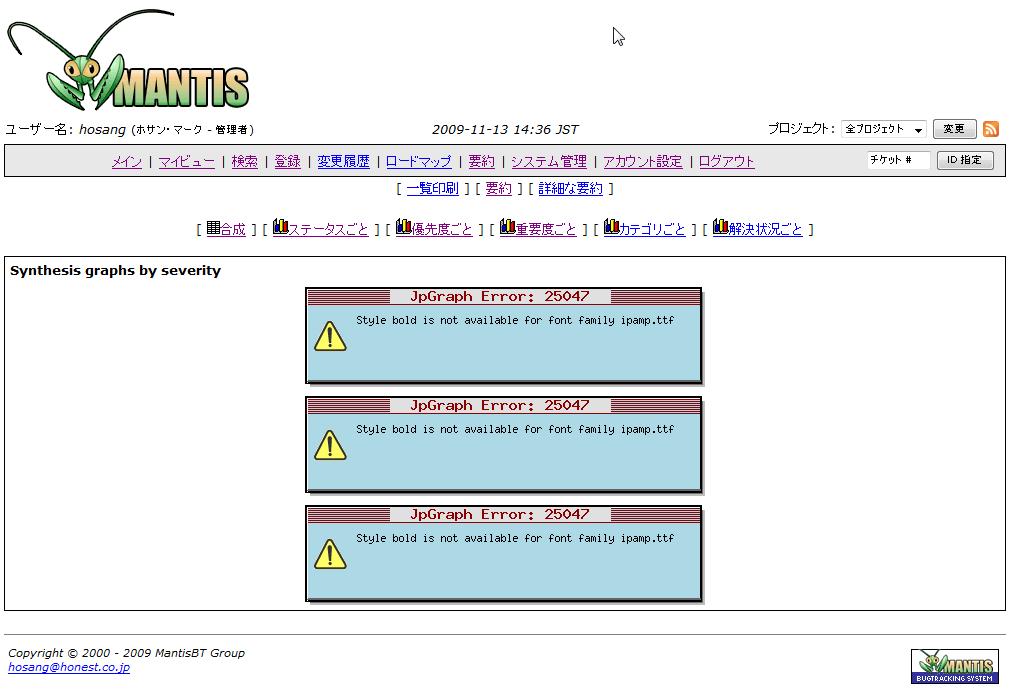Image resolution: width=1010 pixels, height=700 pixels.
Task: Open the マイビュー menu item
Action: point(186,161)
